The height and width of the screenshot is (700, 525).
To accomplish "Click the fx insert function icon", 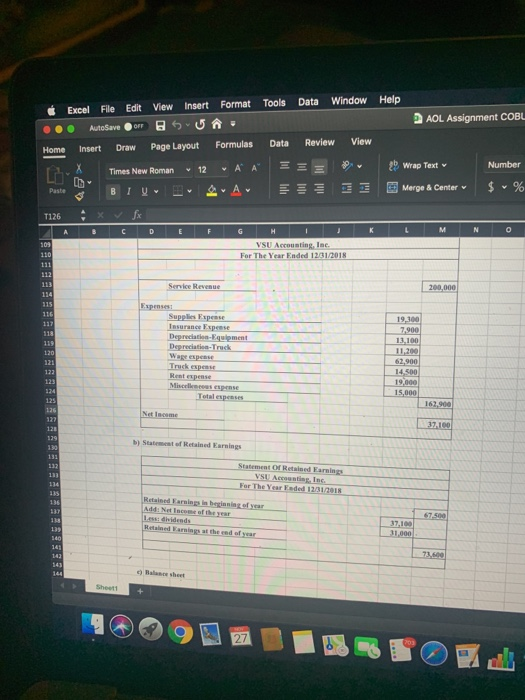I will 137,215.
